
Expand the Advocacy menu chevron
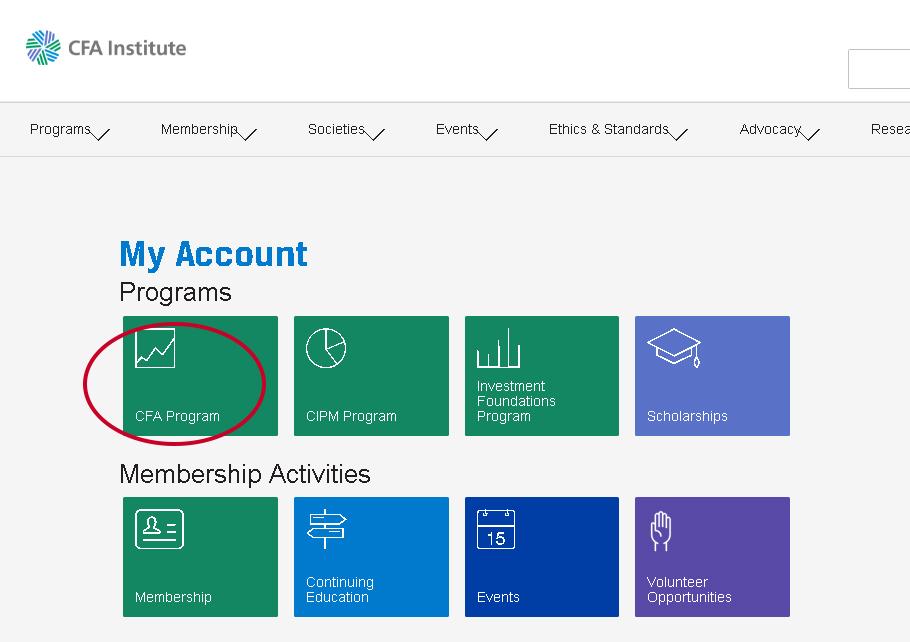tap(810, 134)
